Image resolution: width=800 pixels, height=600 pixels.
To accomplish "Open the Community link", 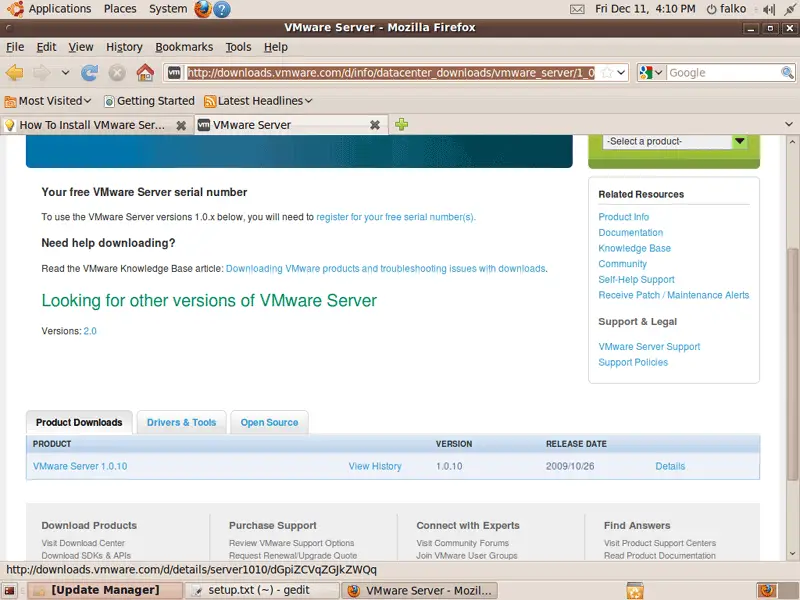I will 622,264.
